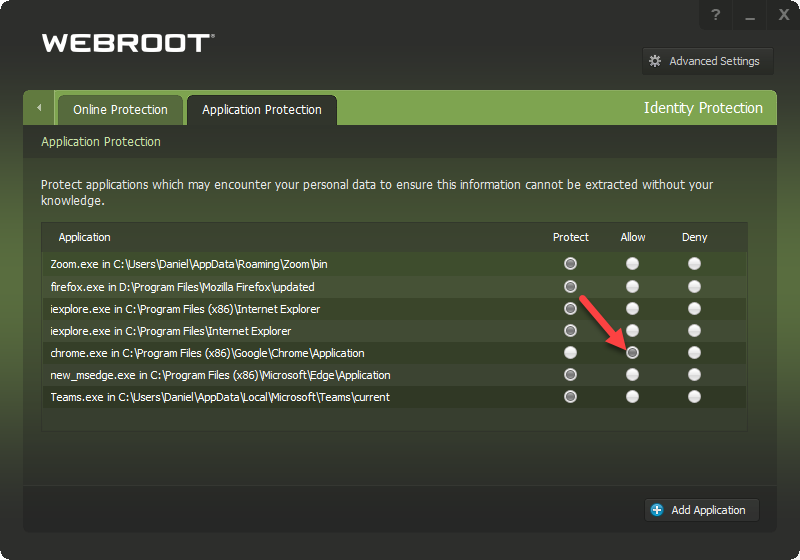This screenshot has height=560, width=800.
Task: Click the Add Application button
Action: pos(702,510)
